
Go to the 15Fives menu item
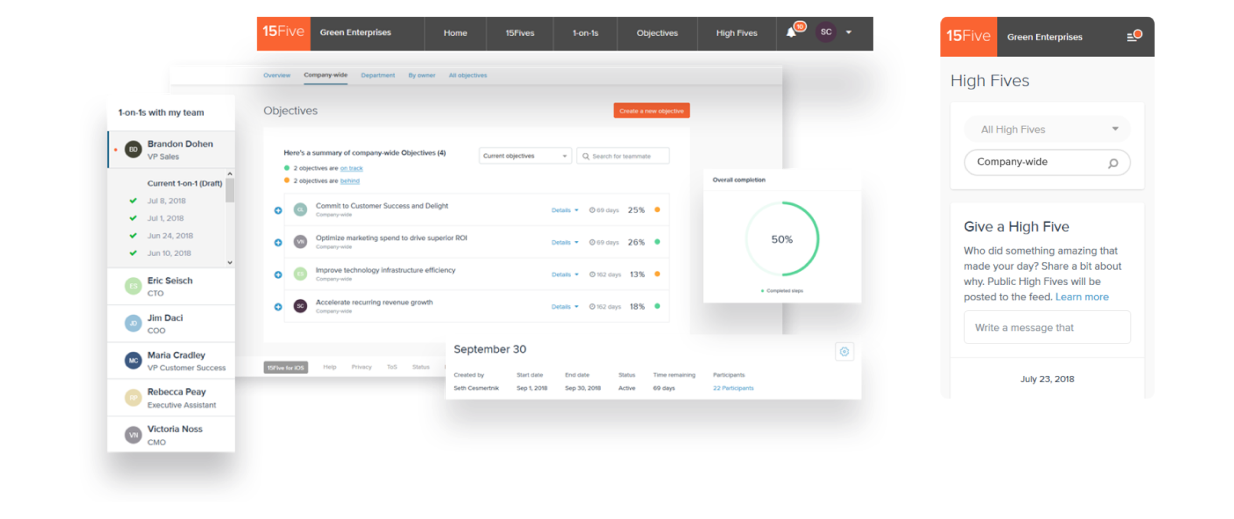coord(519,33)
